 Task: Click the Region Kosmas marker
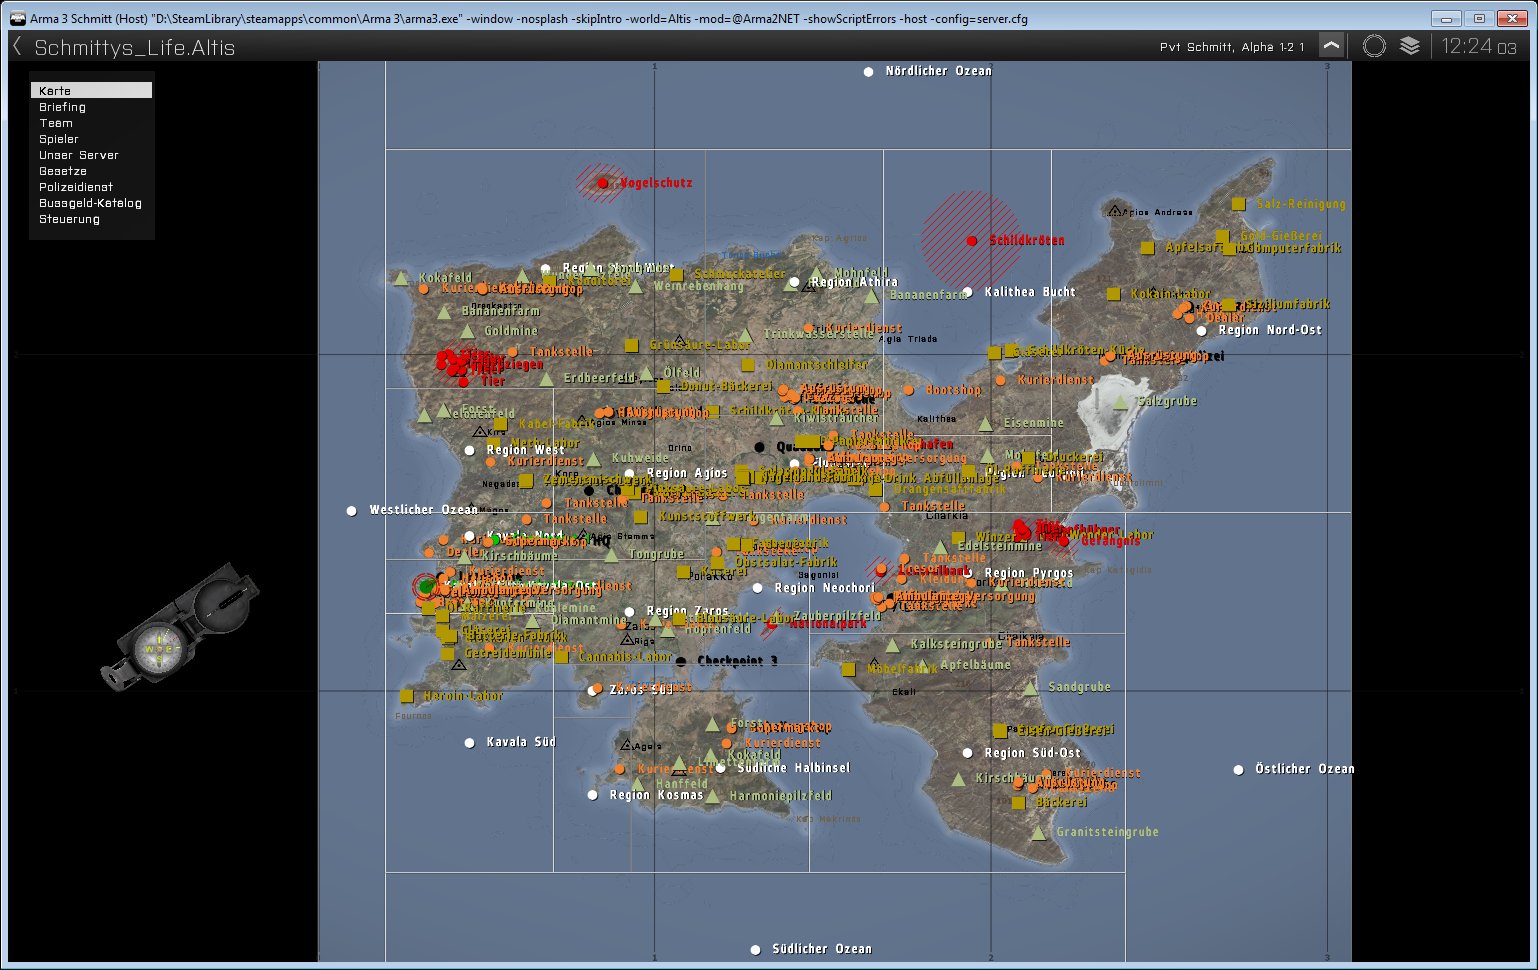[592, 795]
